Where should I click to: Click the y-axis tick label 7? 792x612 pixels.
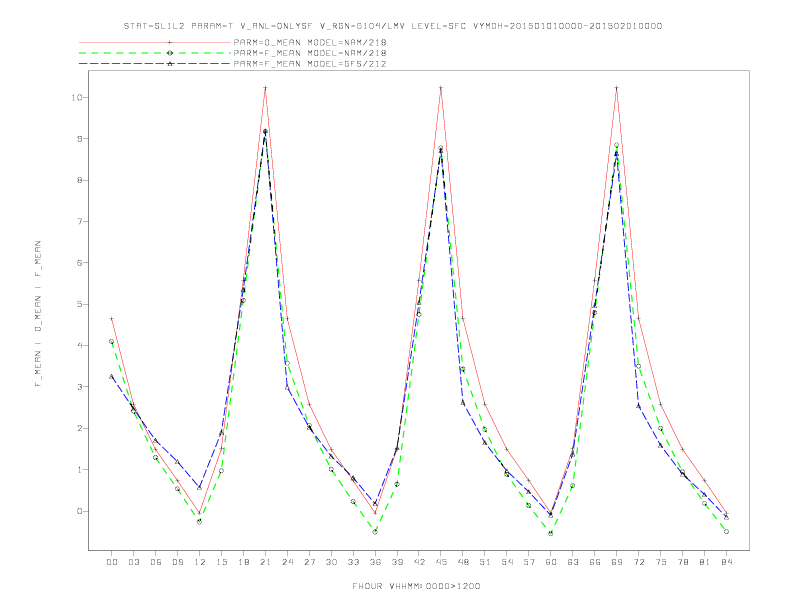[x=80, y=222]
